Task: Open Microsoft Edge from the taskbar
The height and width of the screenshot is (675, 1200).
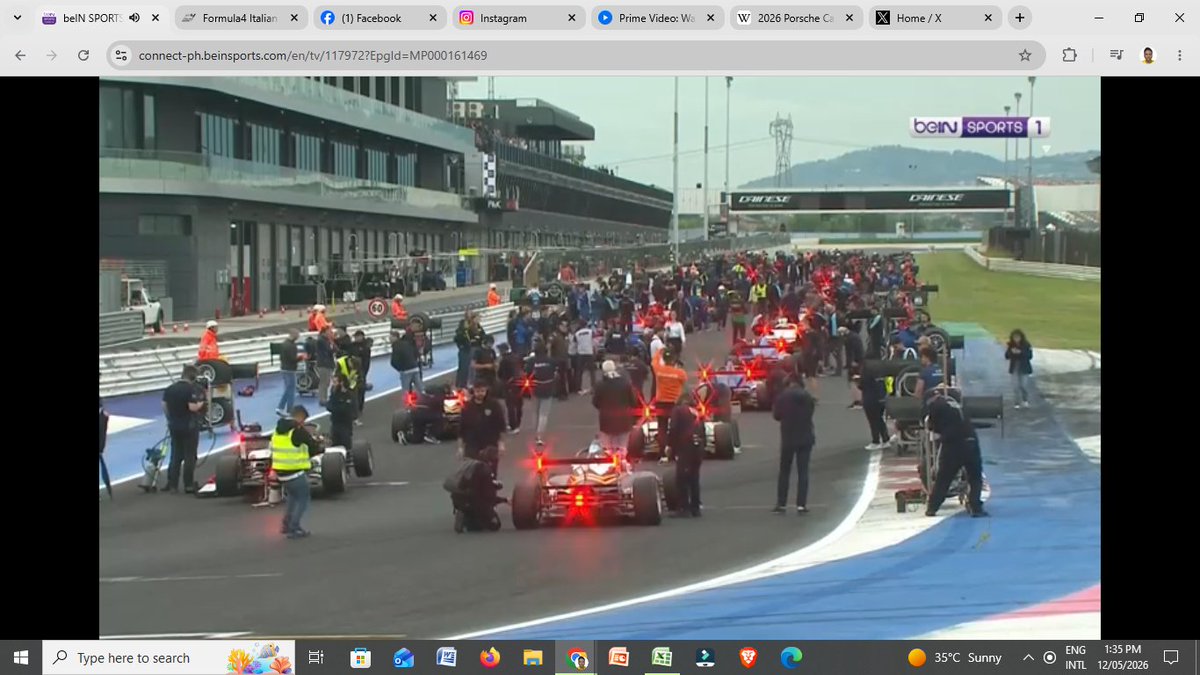Action: [x=791, y=657]
